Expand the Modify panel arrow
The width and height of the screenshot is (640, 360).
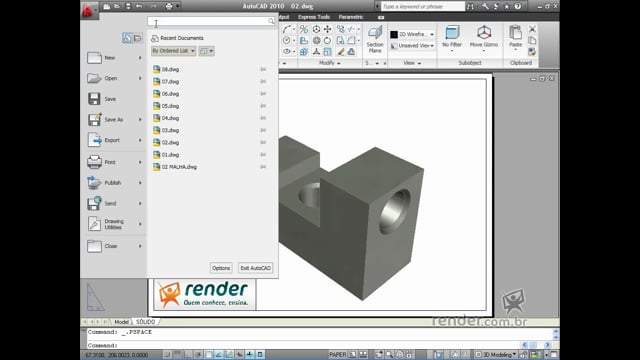coord(339,63)
